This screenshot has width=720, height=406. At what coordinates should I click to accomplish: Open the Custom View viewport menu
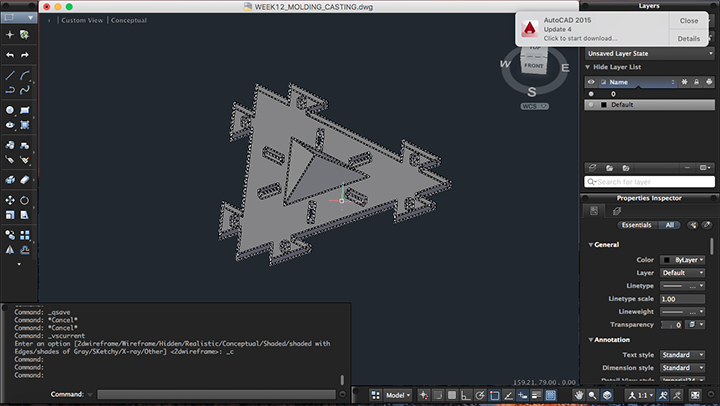coord(82,20)
